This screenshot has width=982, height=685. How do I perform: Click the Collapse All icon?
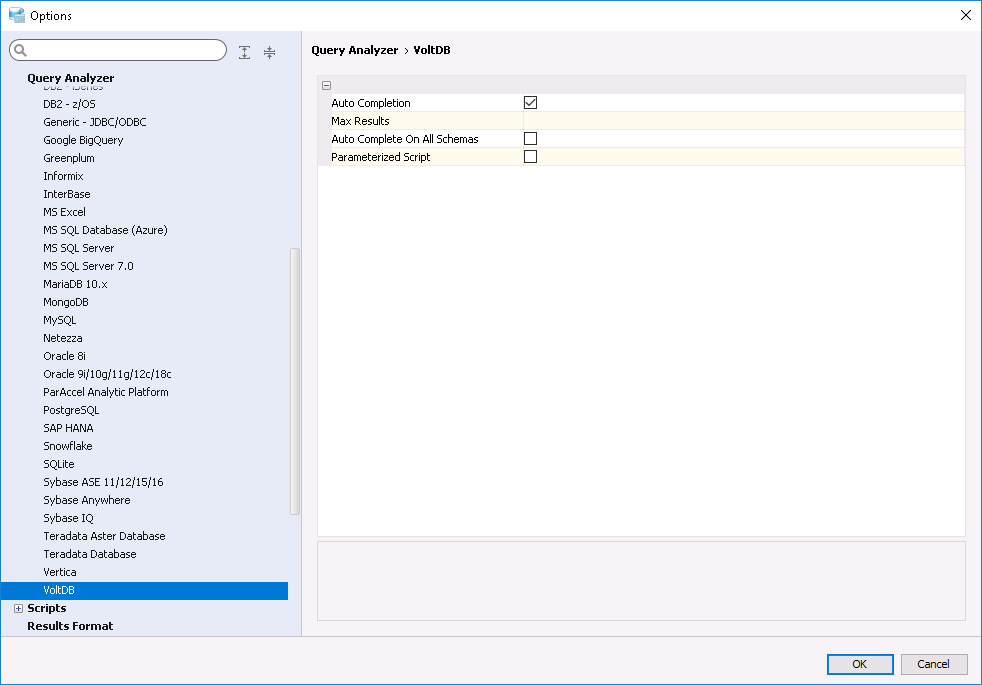pos(269,52)
